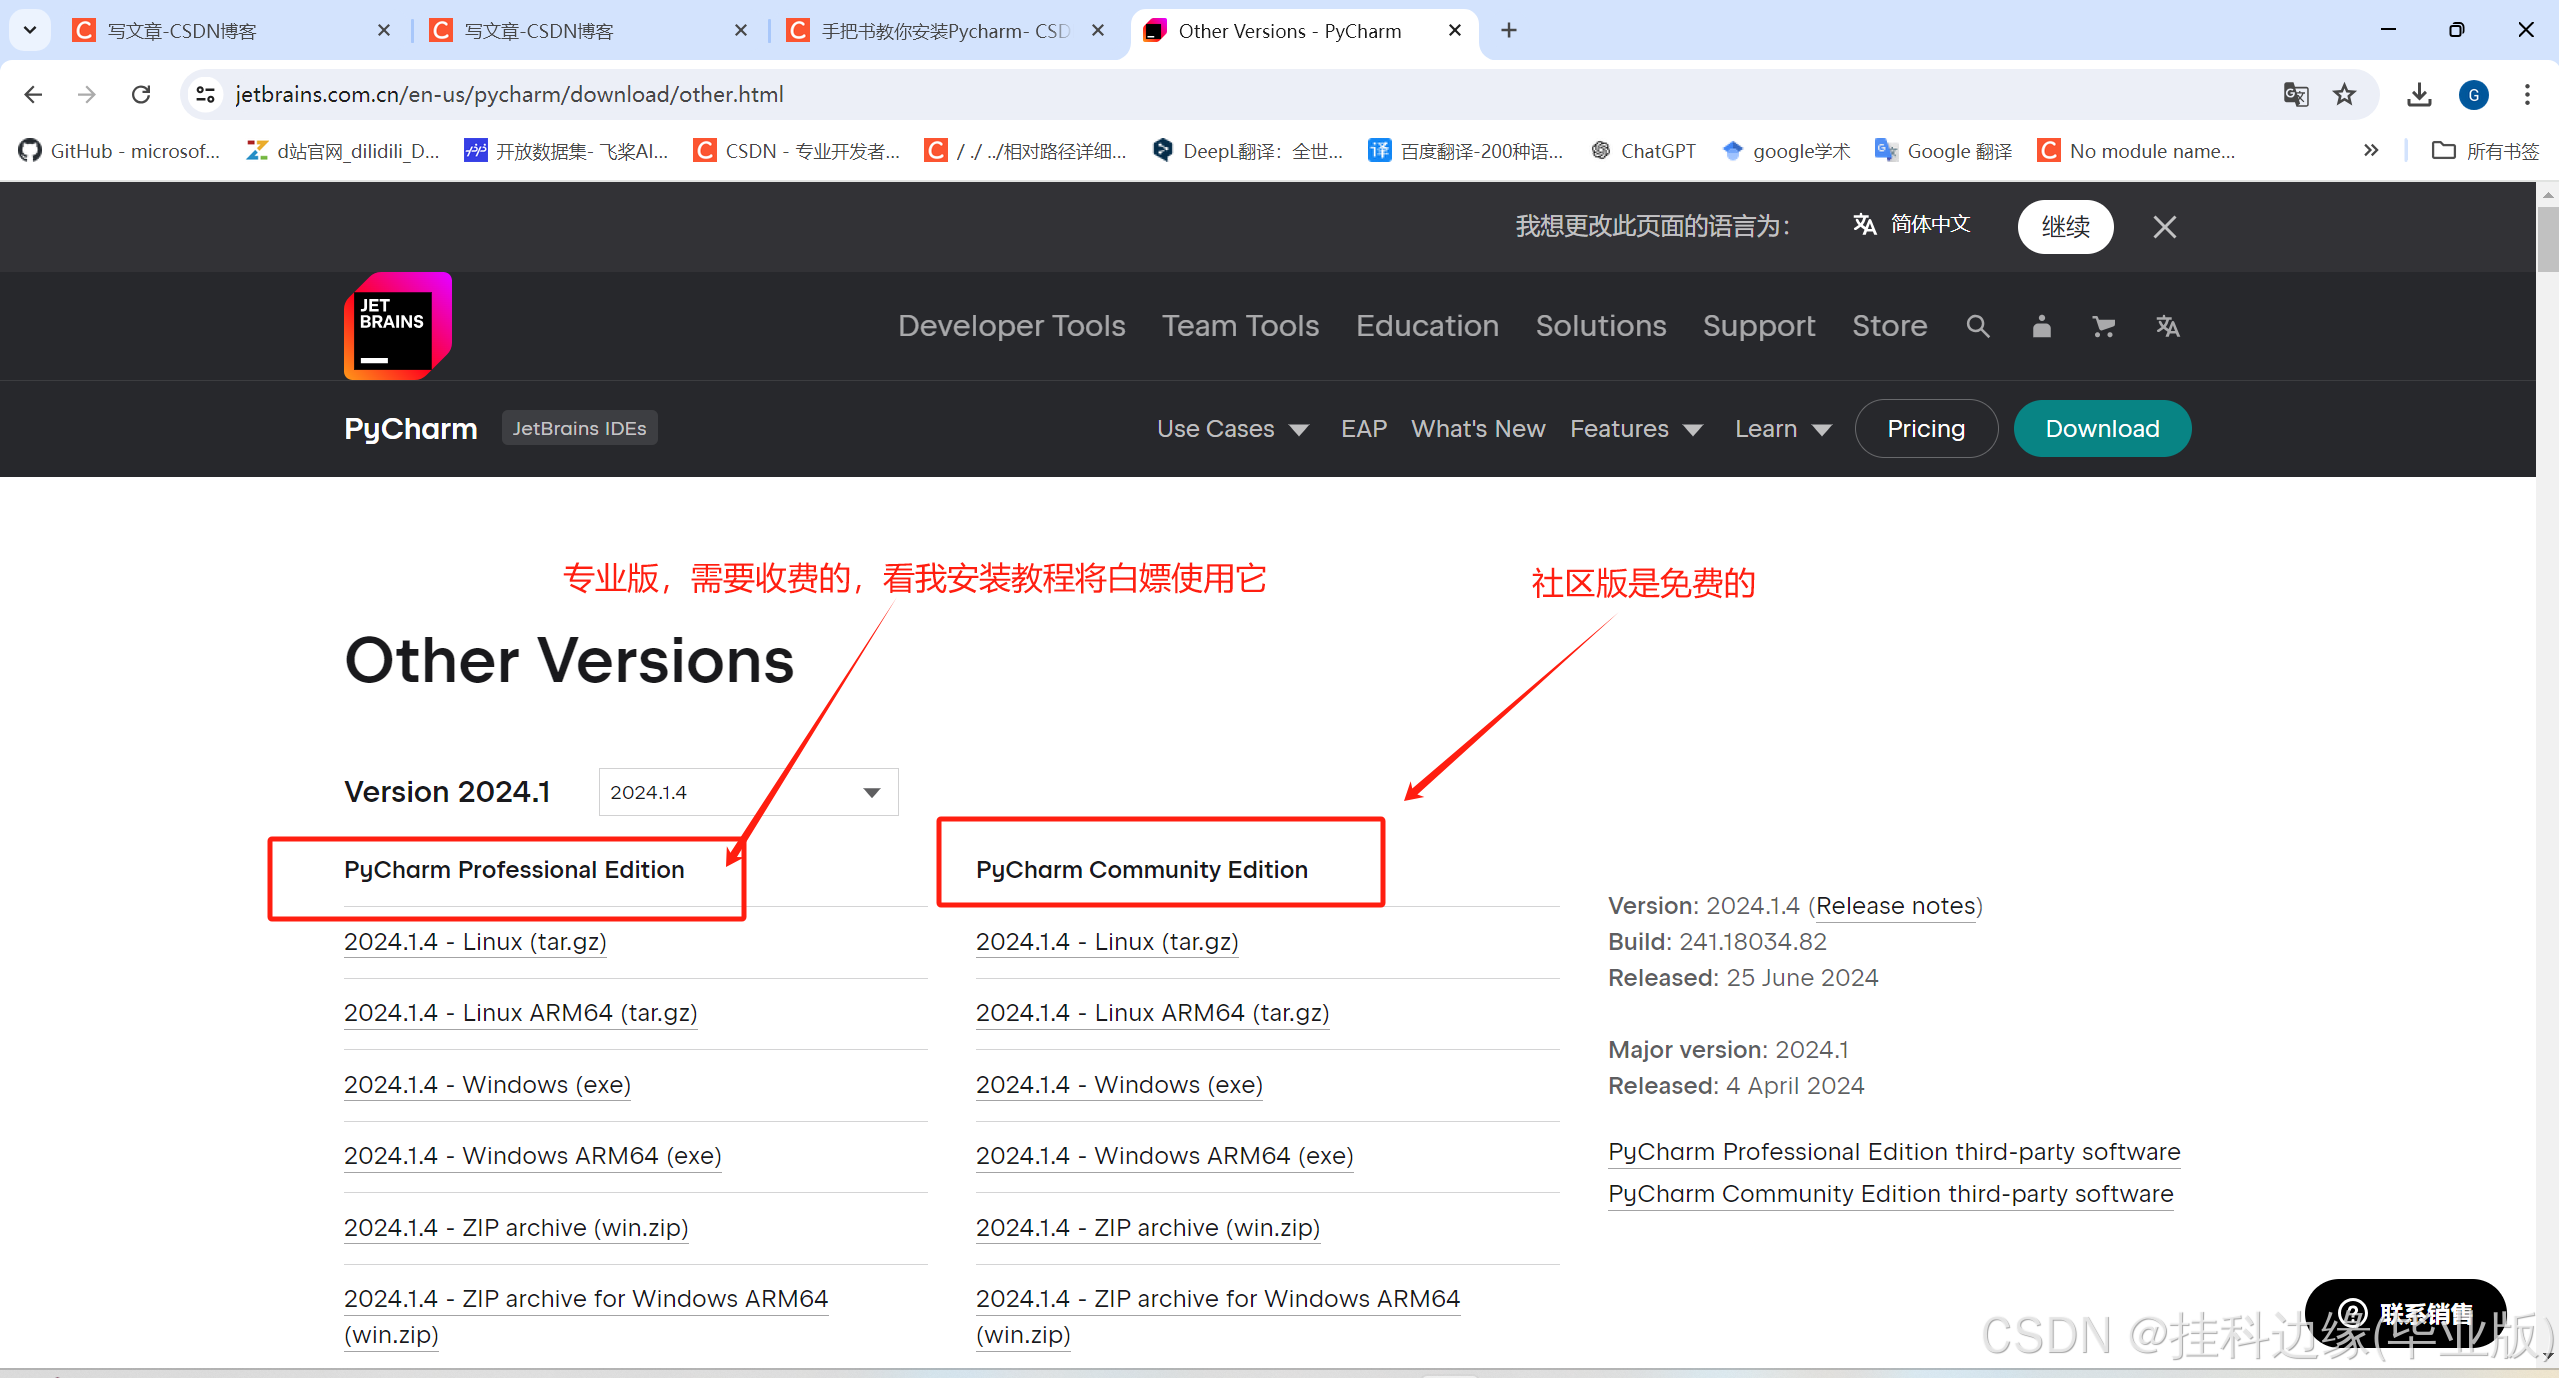Expand Features dropdown
This screenshot has width=2559, height=1378.
click(x=1636, y=429)
